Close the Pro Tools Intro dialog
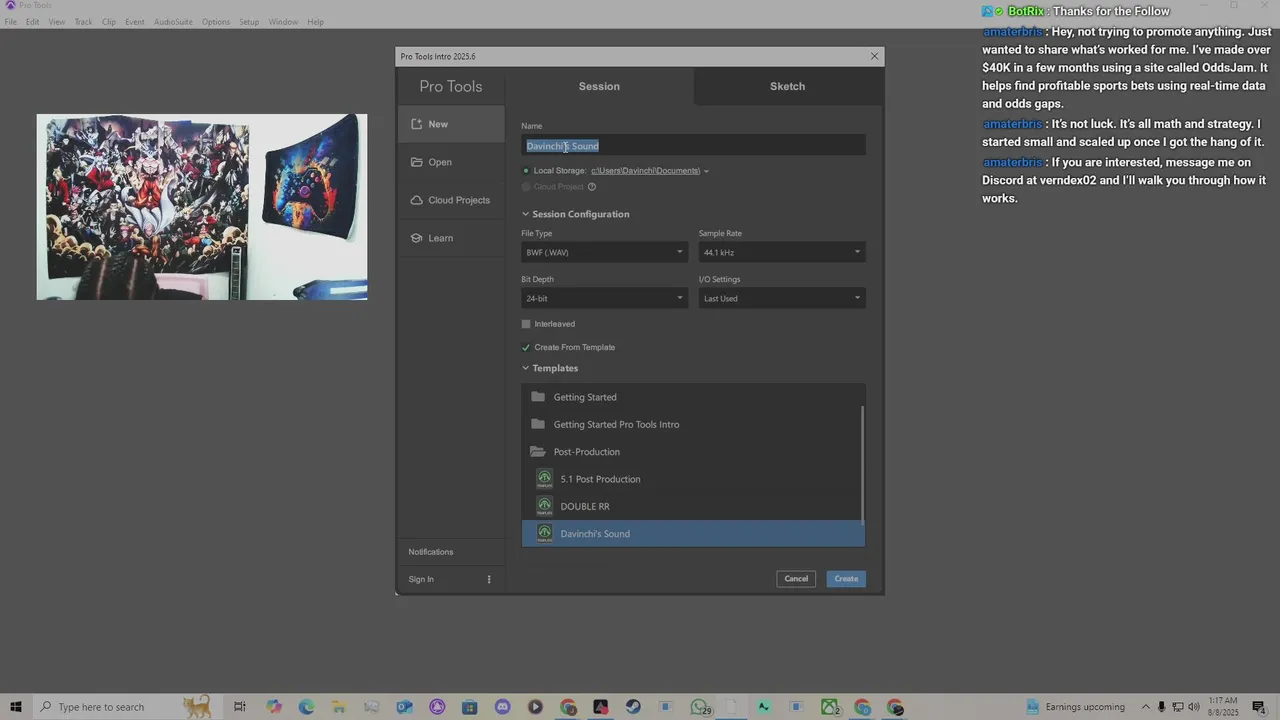The width and height of the screenshot is (1280, 720). tap(874, 56)
